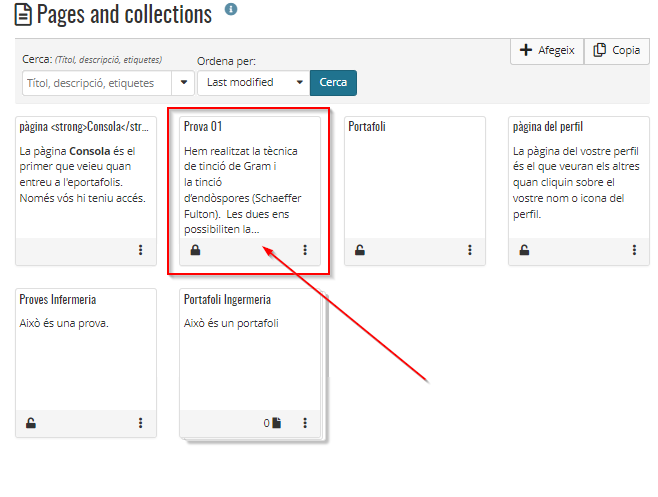Open three-dot menu on Consola page card
The image size is (658, 497).
coord(140,250)
